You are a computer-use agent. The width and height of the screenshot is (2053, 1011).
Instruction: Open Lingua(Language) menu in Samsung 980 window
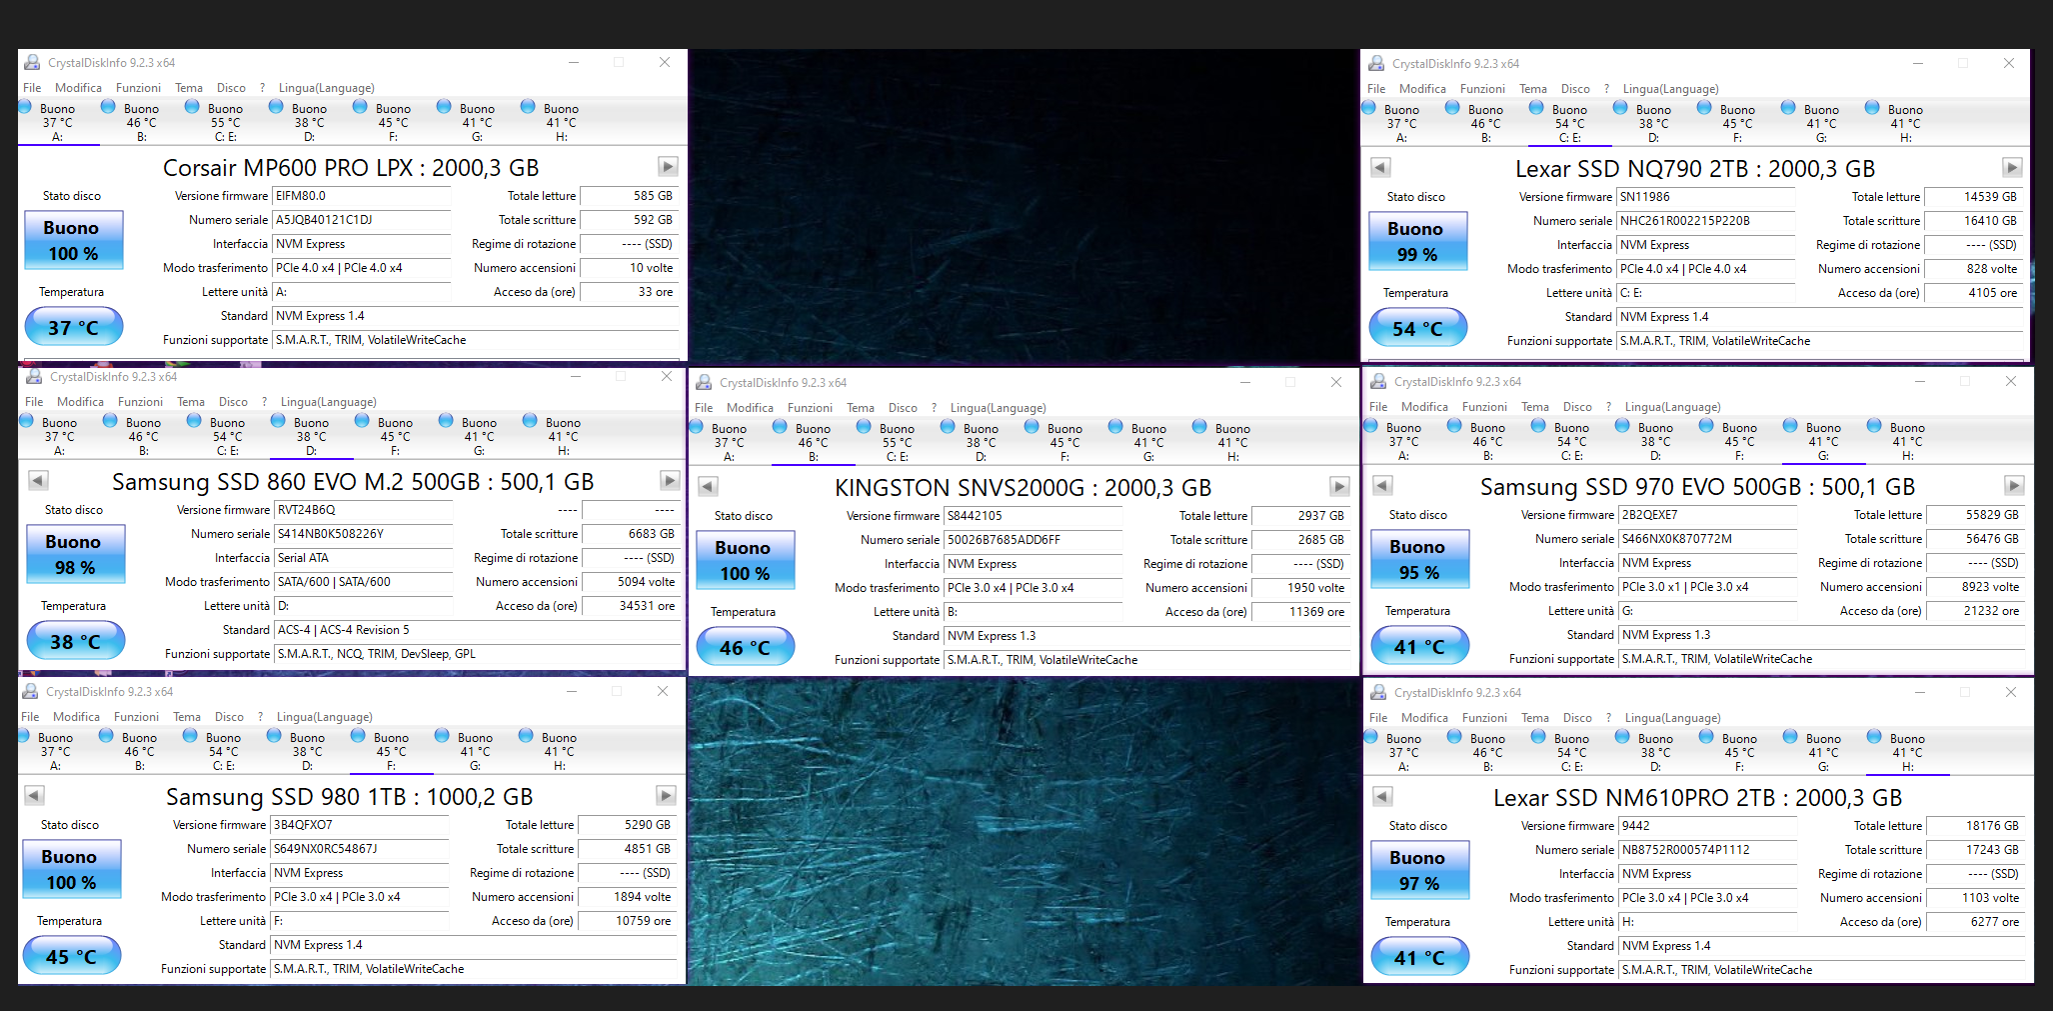[324, 717]
